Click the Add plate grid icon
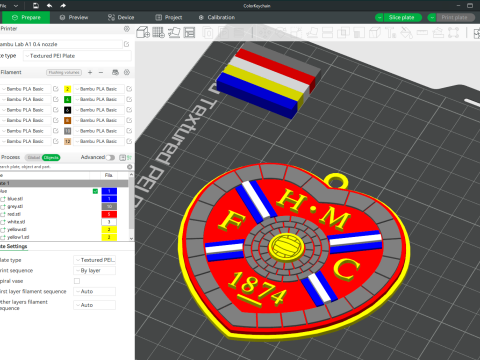The height and width of the screenshot is (360, 480). coord(158,33)
